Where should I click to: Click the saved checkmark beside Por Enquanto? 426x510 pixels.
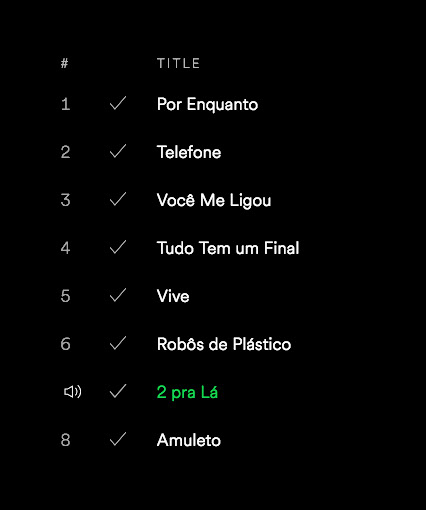coord(118,103)
